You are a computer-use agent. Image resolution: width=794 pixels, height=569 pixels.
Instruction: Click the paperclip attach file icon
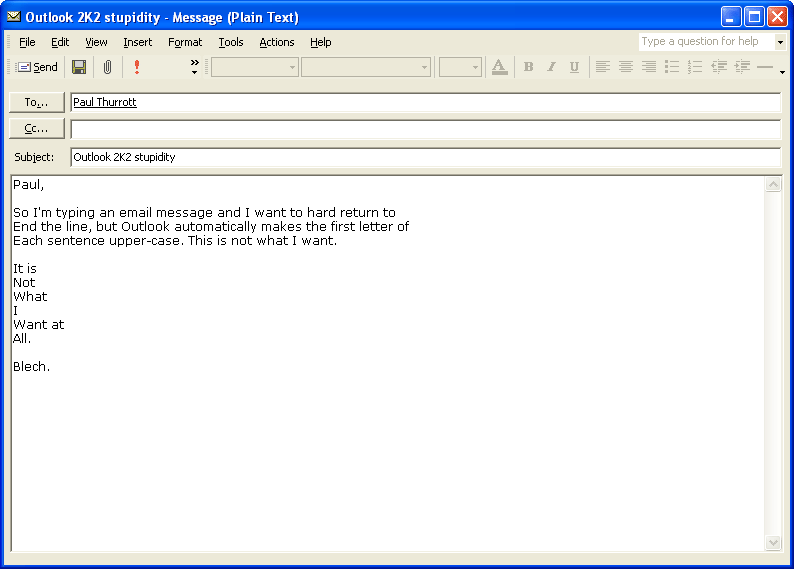(x=107, y=67)
